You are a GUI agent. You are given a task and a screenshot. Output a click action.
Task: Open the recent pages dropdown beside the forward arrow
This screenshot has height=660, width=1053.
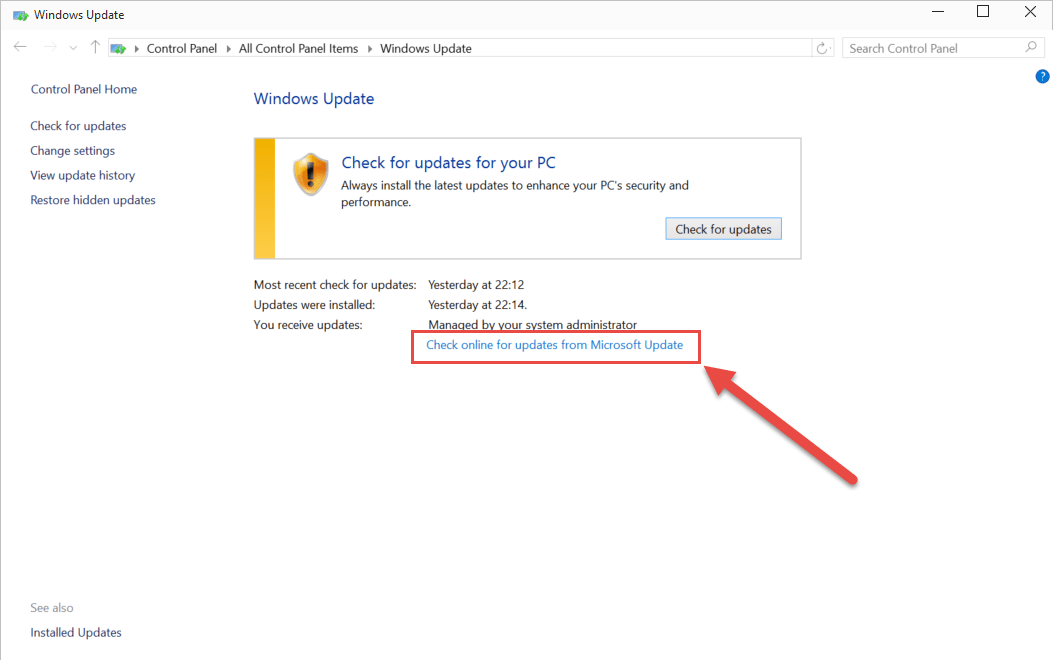72,47
